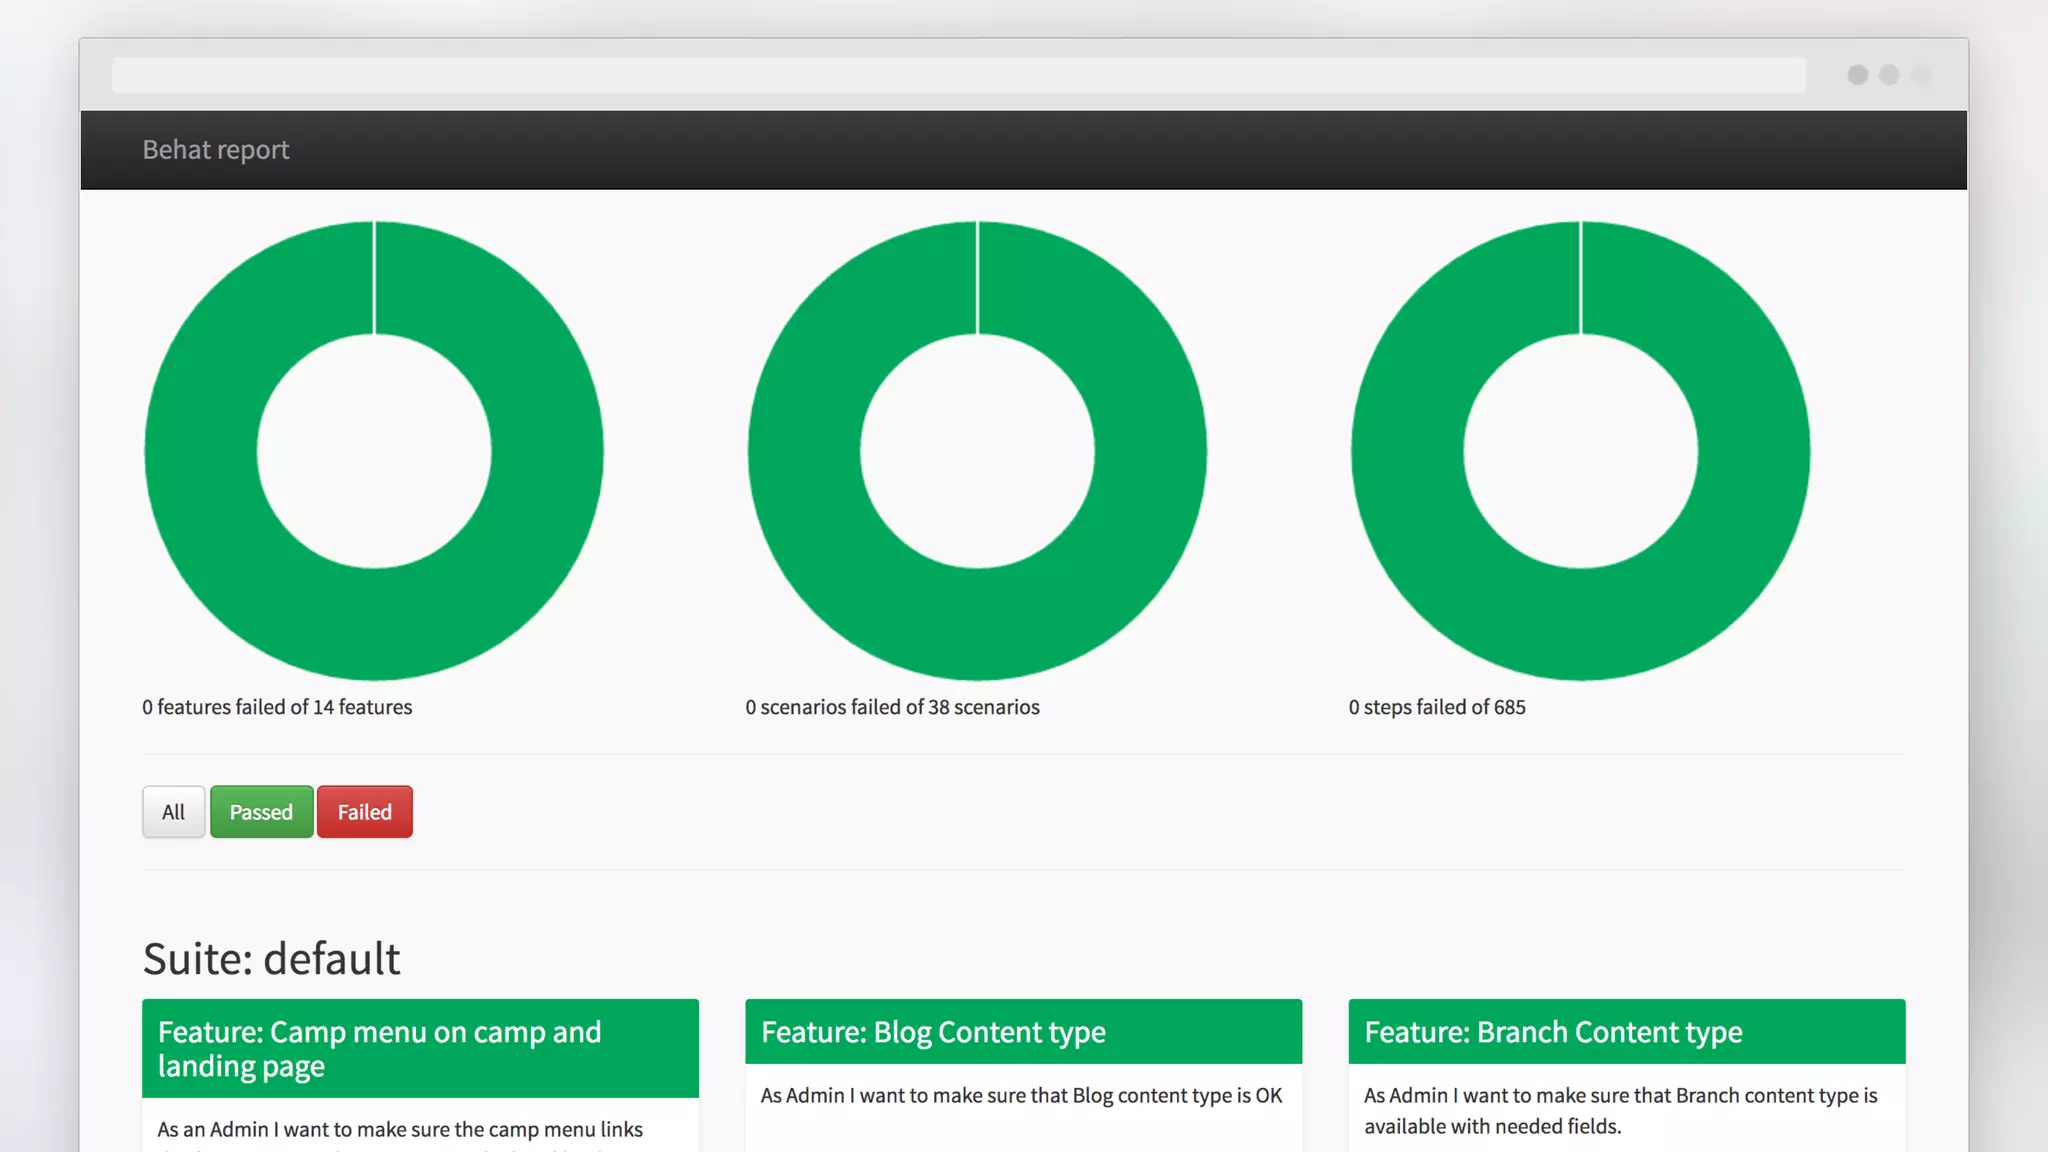2048x1152 pixels.
Task: Expand the Blog Content type feature header
Action: tap(1023, 1032)
